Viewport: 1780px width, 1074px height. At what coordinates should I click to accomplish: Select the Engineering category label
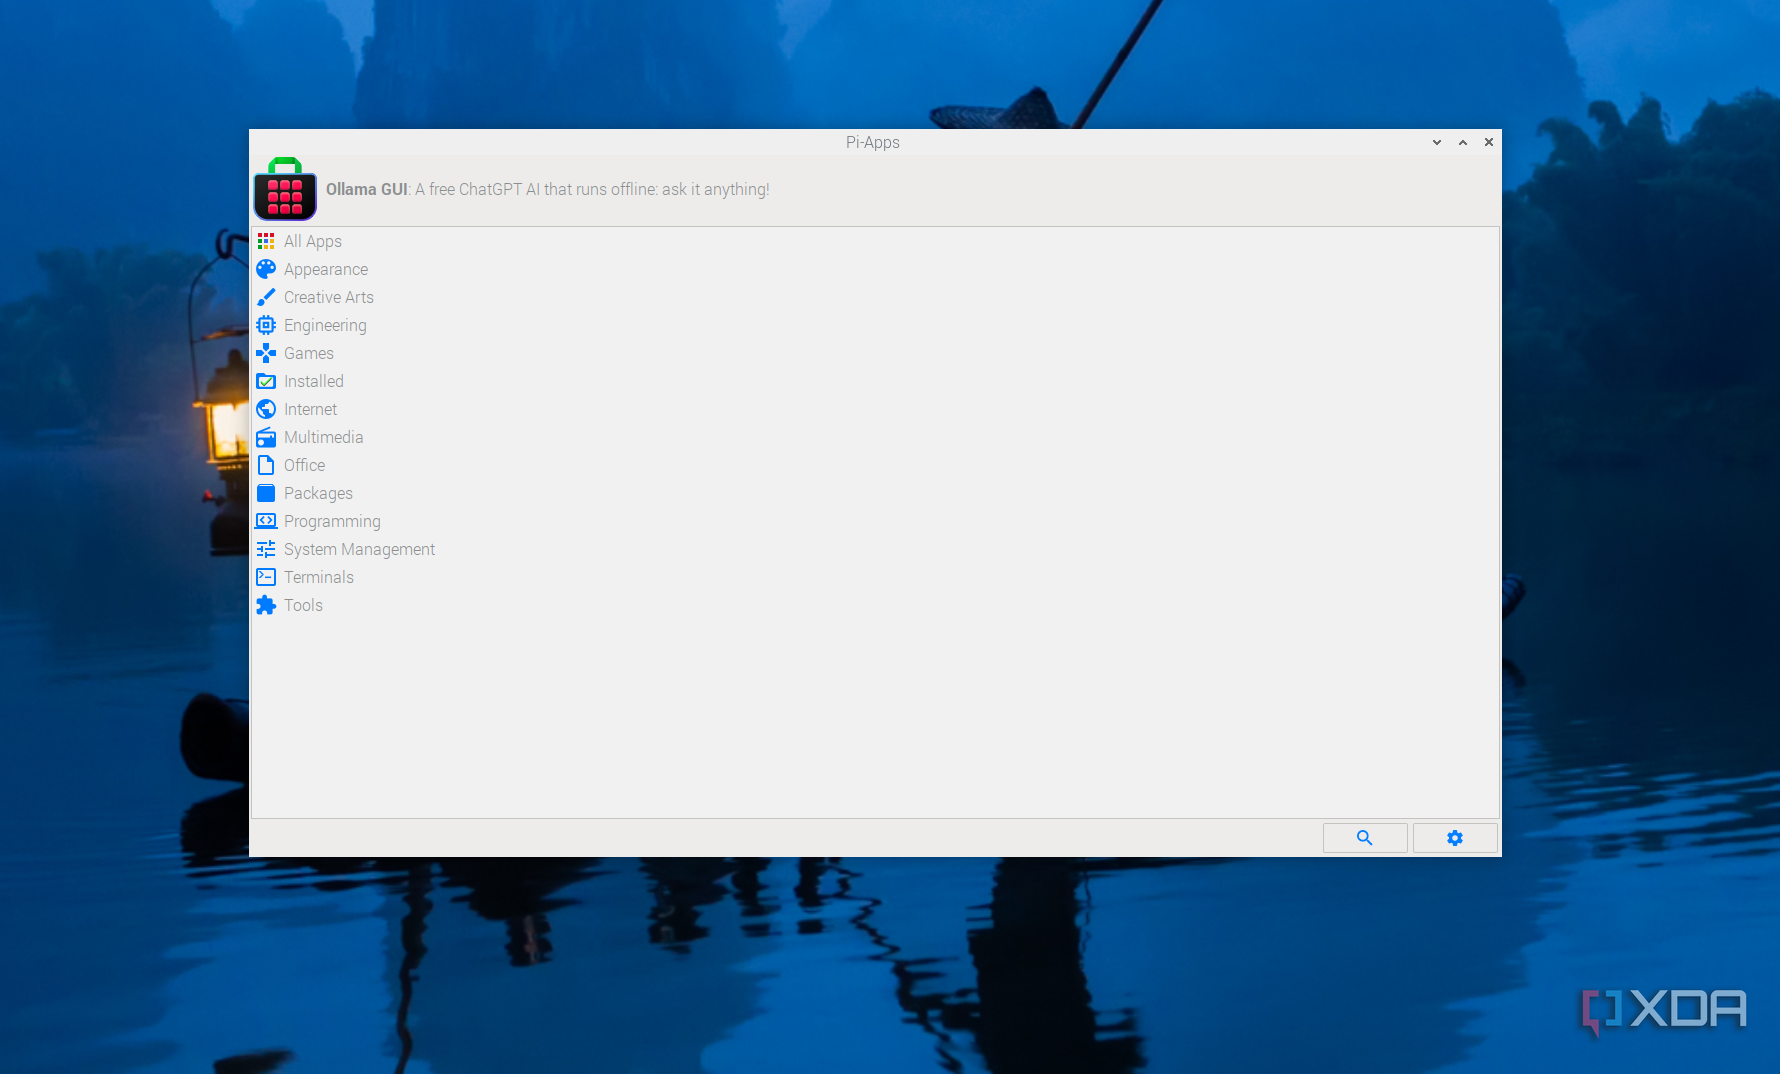325,325
